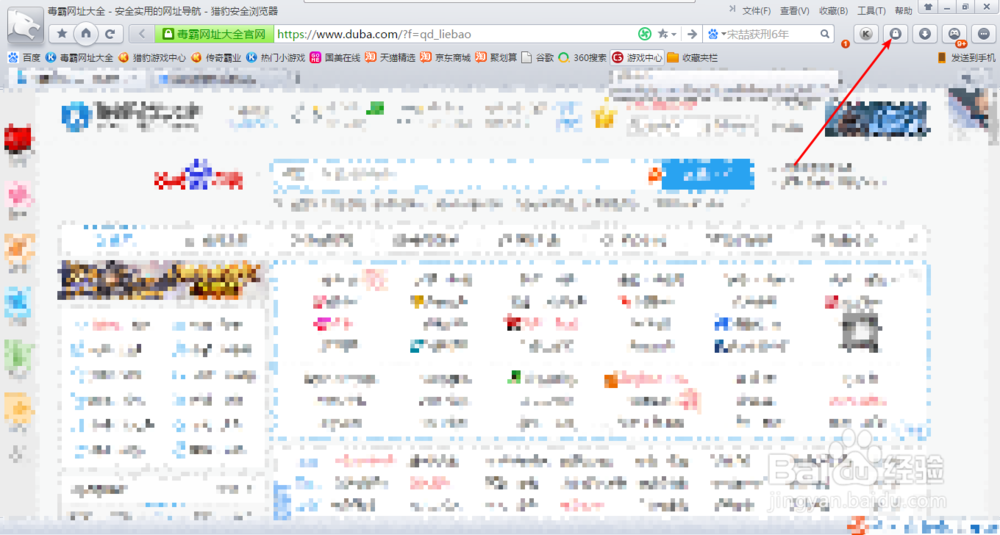
Task: Open the 帮助 menu
Action: click(x=903, y=11)
